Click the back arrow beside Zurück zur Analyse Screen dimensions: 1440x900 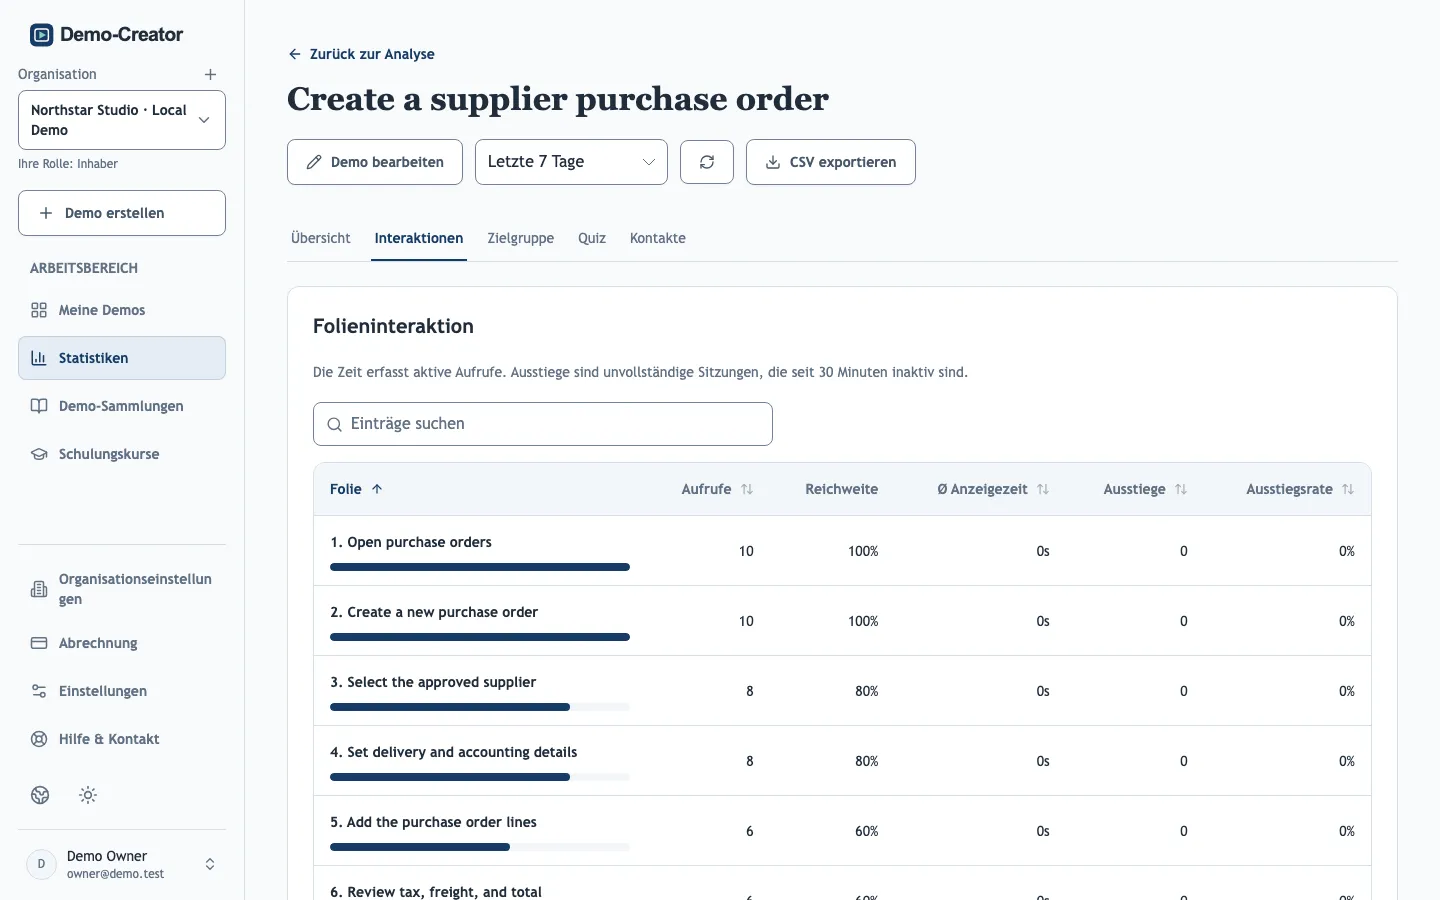(294, 54)
